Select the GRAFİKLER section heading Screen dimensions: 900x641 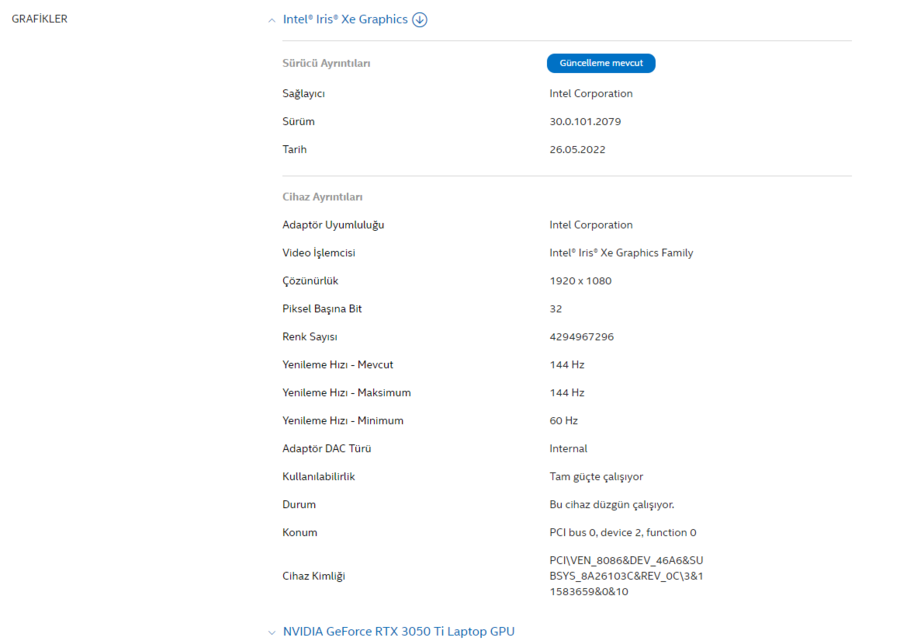click(40, 19)
